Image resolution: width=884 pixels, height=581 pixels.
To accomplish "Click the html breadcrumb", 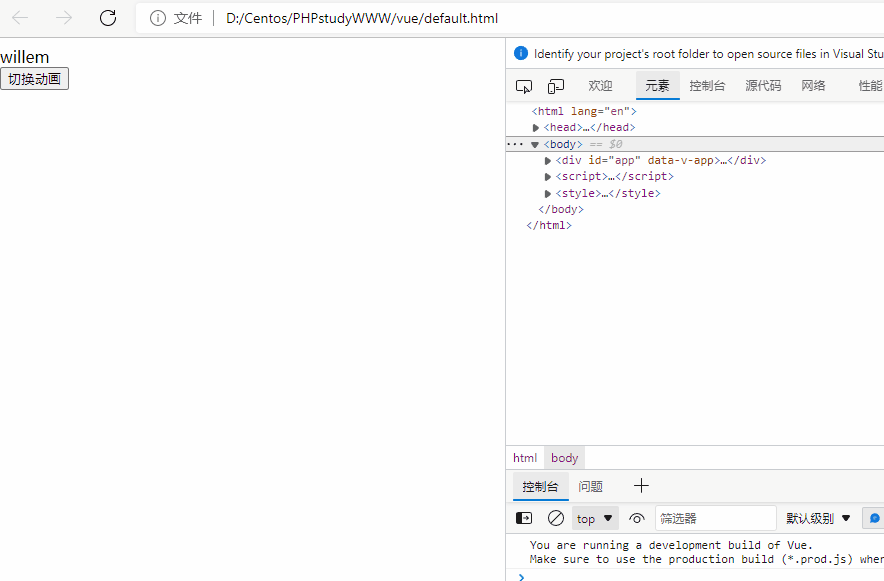I will pos(525,458).
